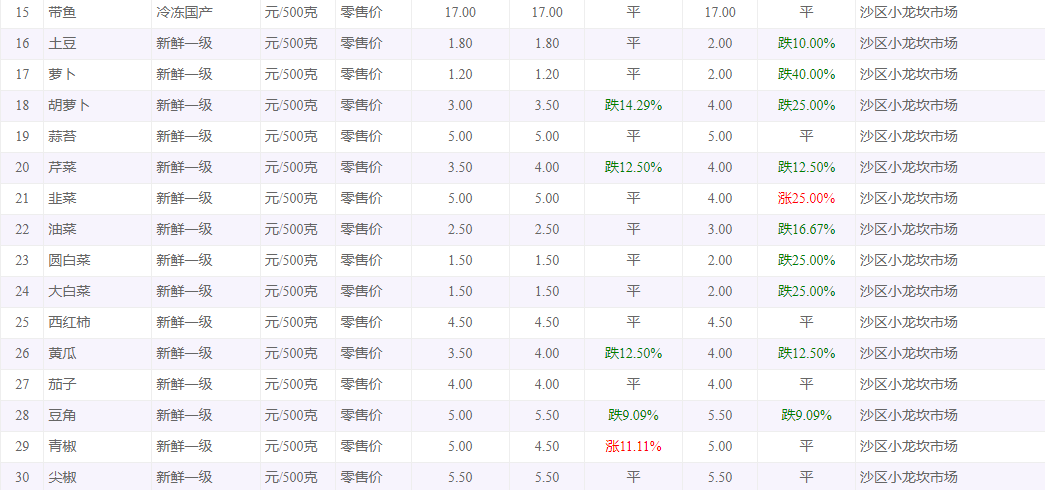Click 跌40.00% in the 萝卜 row
The image size is (1045, 490).
[806, 75]
